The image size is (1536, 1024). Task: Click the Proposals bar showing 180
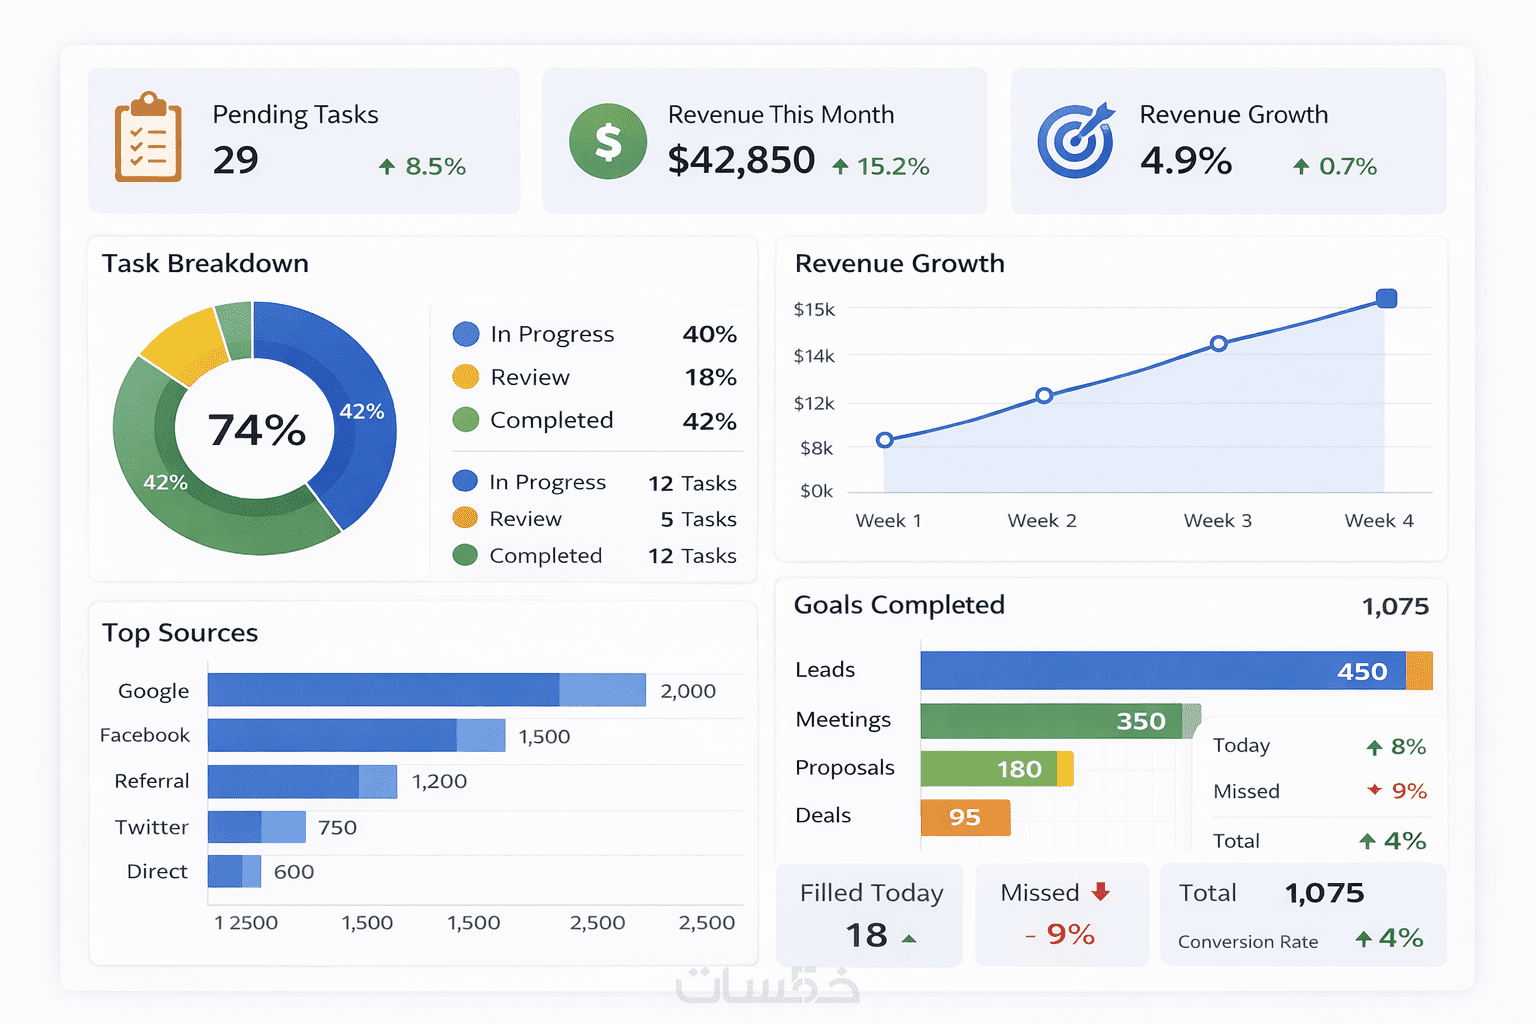(997, 769)
